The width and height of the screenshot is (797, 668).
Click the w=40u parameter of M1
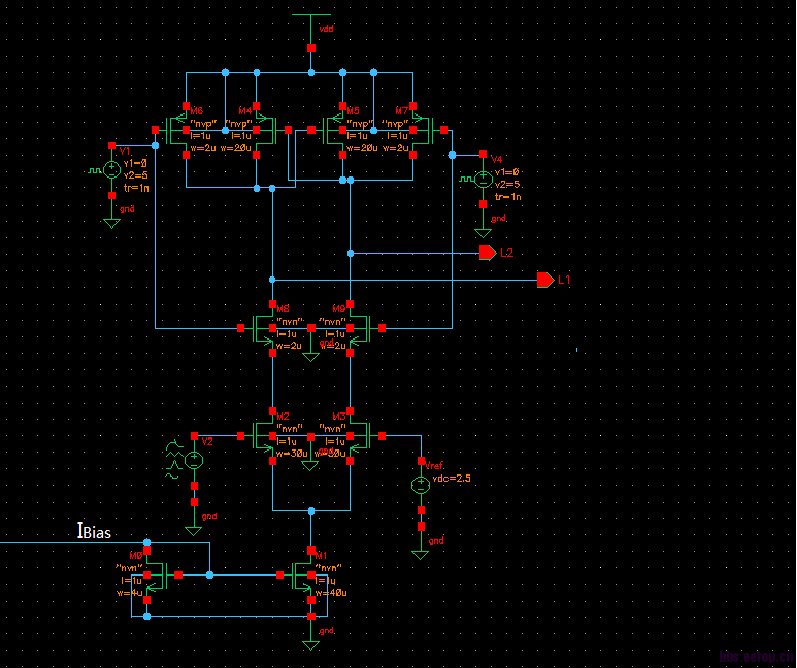pyautogui.click(x=331, y=593)
